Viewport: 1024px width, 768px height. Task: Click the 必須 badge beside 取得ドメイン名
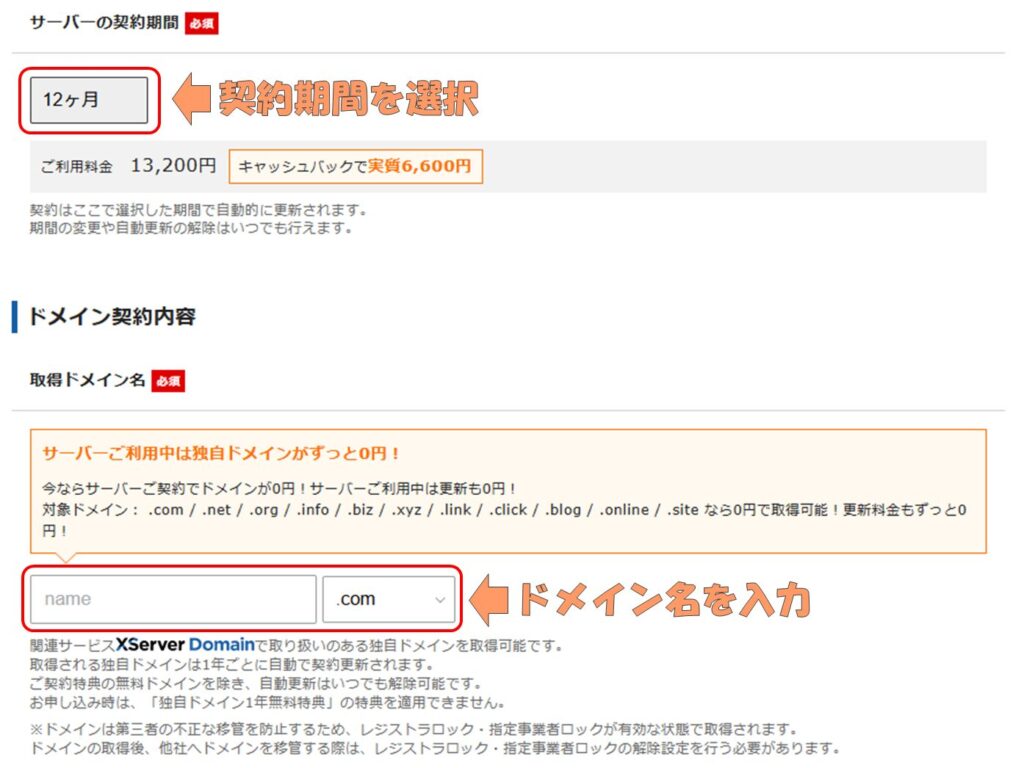[168, 381]
